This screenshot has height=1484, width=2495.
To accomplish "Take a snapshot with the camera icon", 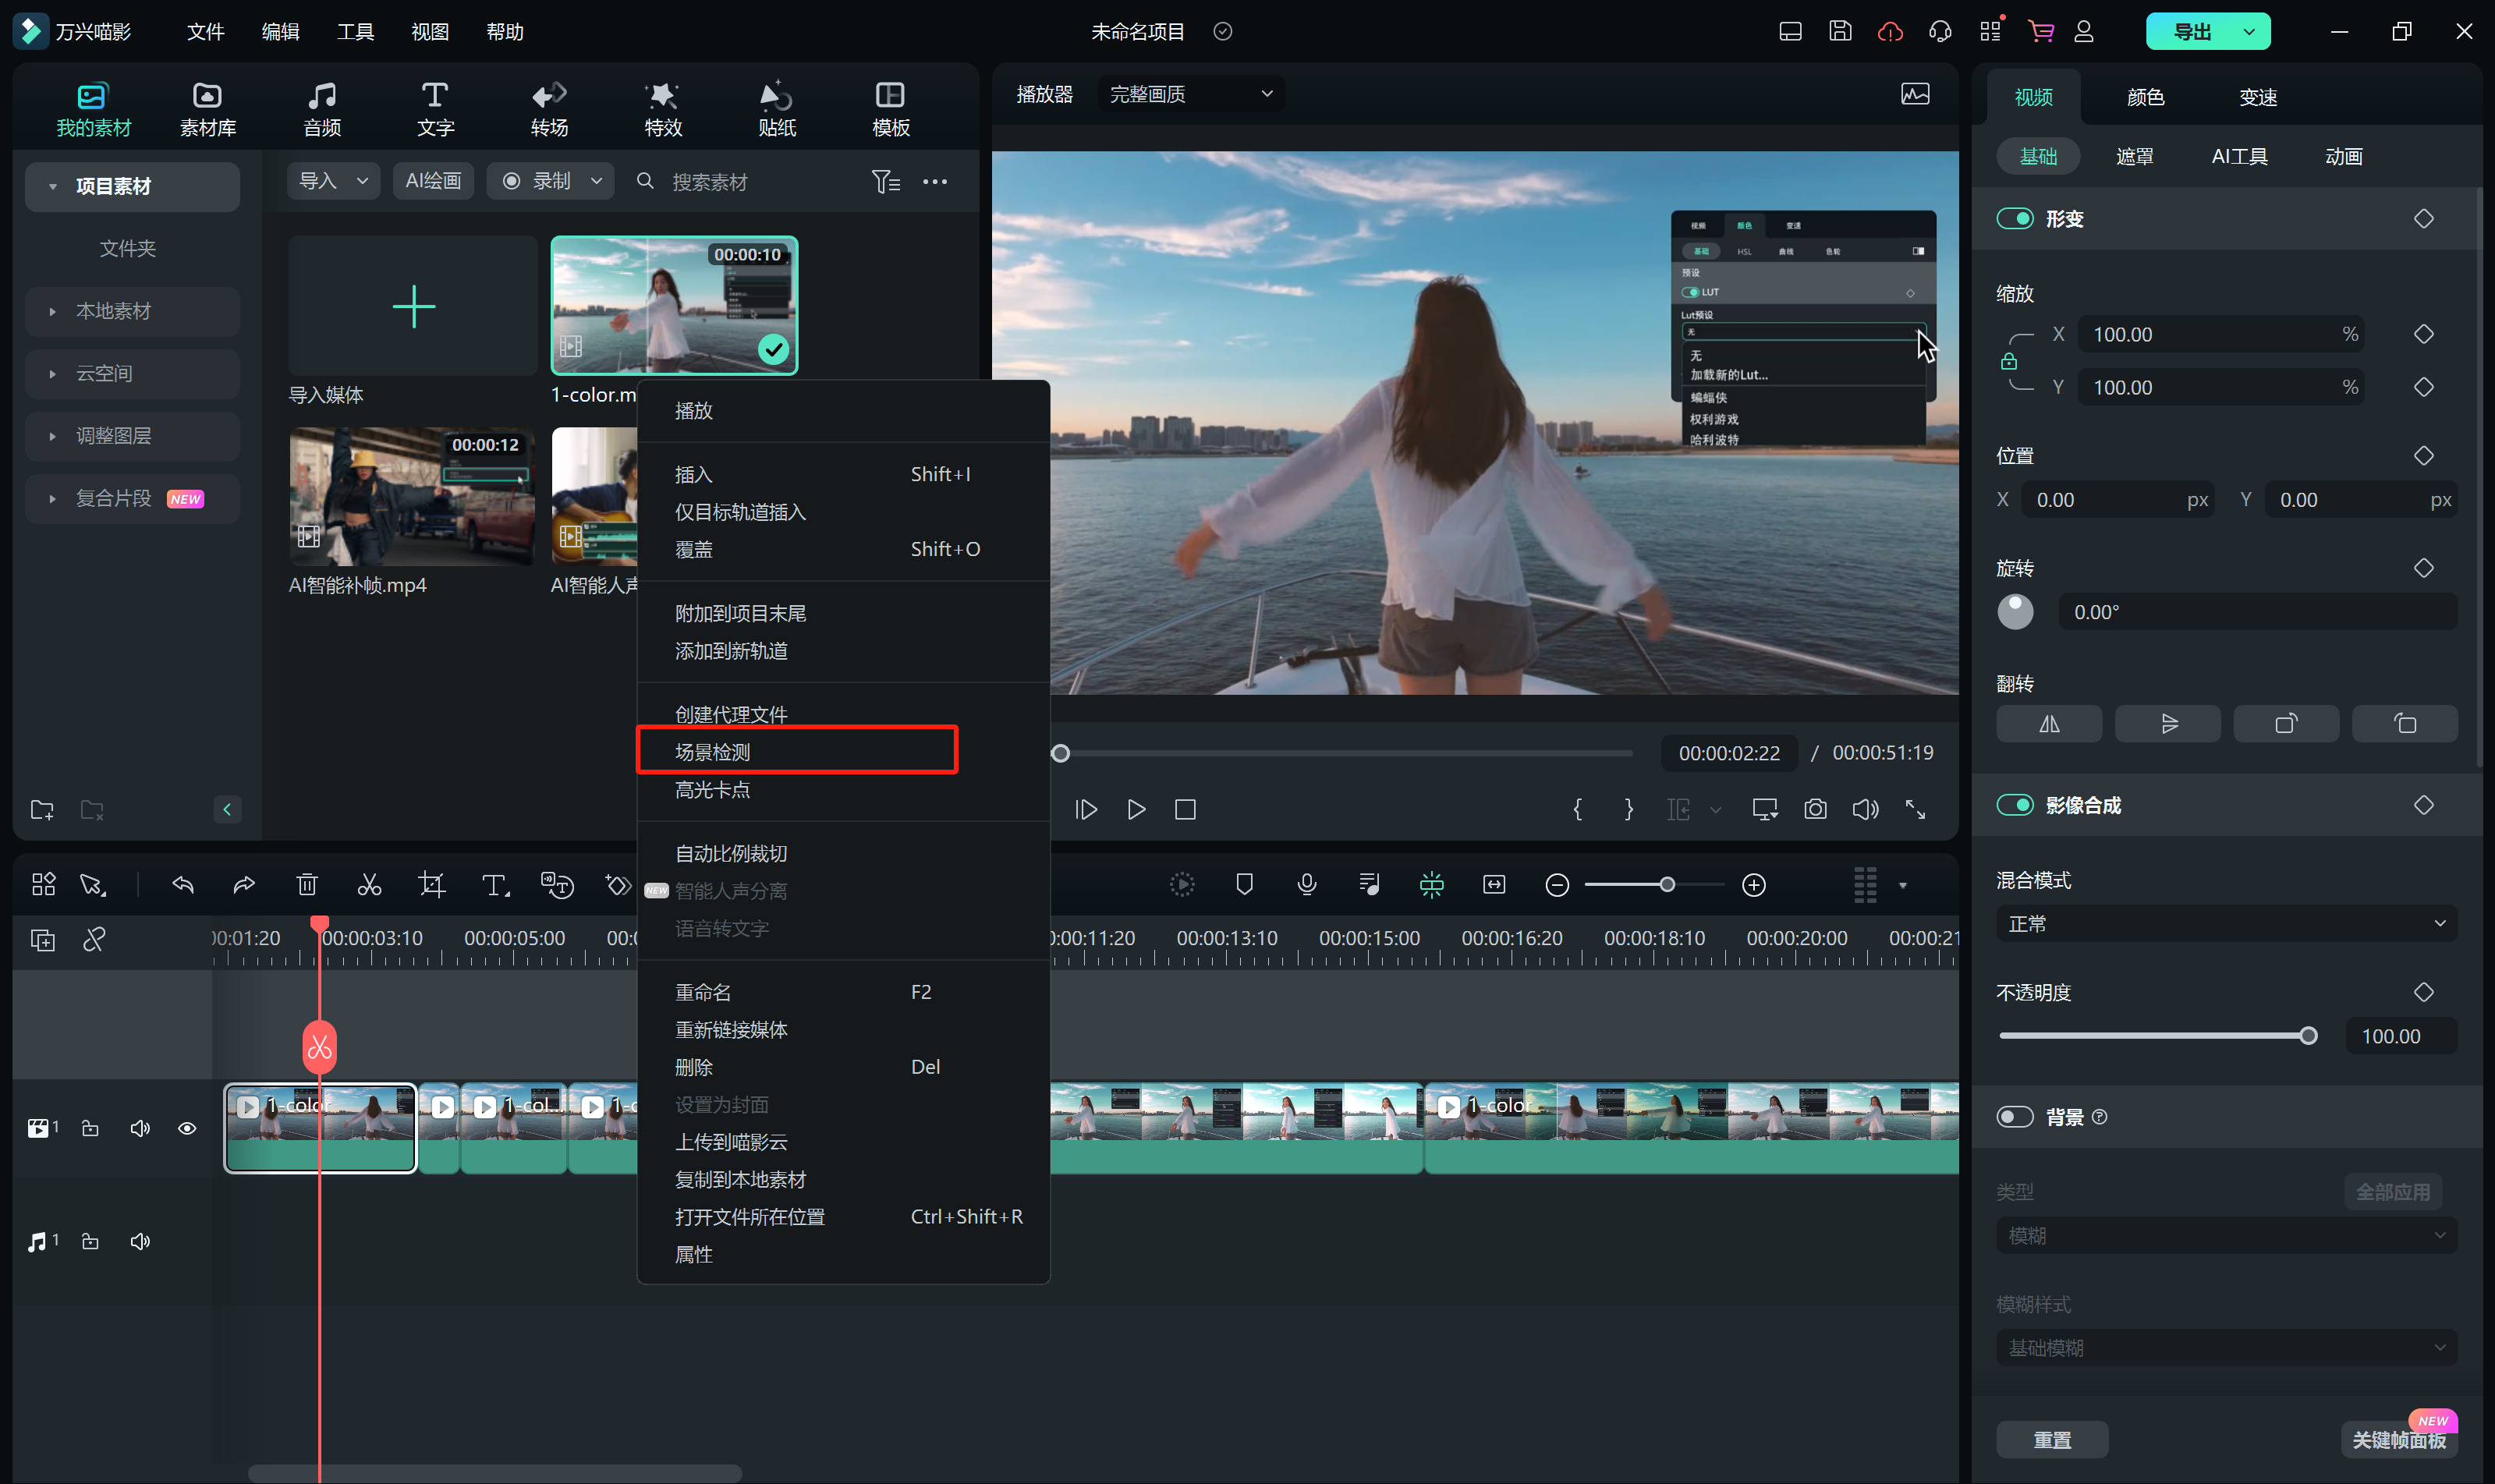I will pos(1815,809).
